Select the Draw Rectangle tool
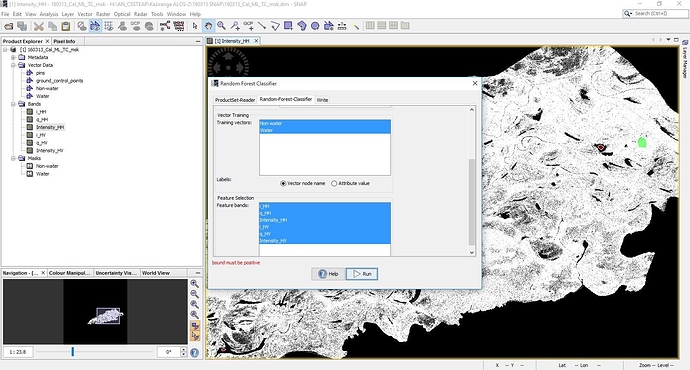Screen dimensions: 690x370 pos(288,26)
